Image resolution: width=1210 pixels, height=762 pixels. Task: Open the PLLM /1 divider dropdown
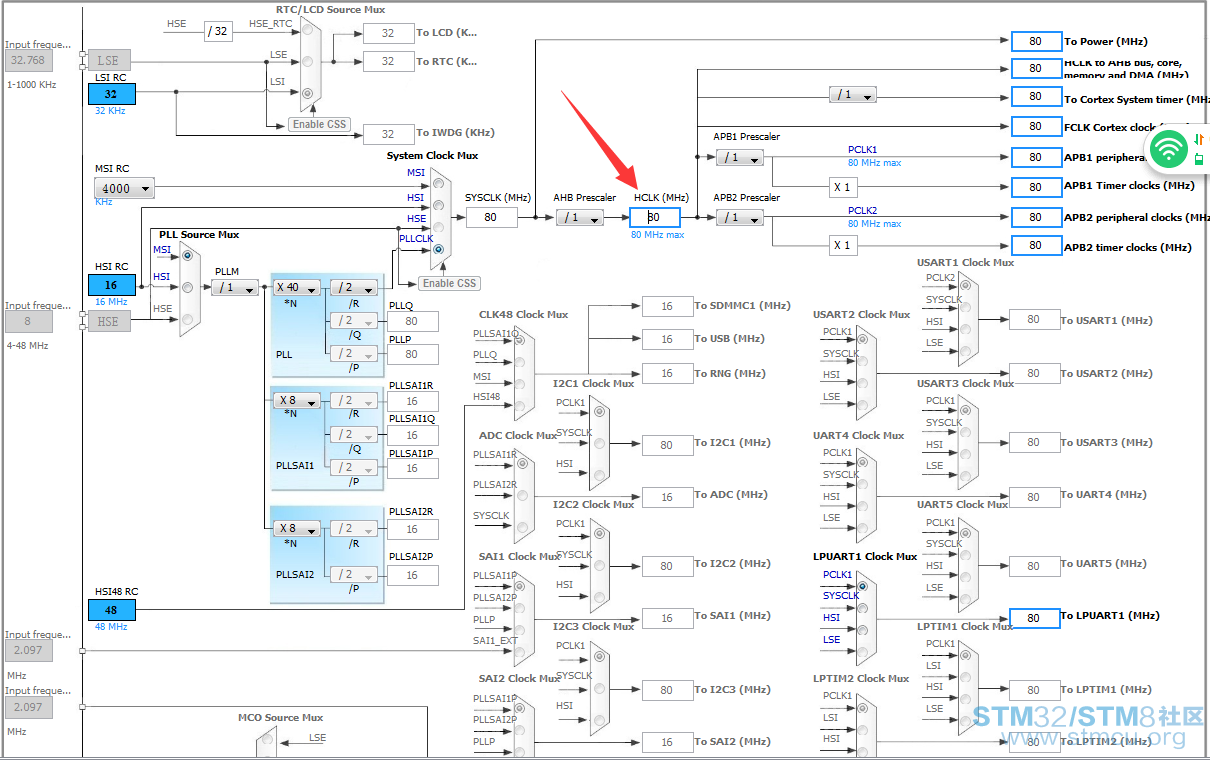[235, 287]
